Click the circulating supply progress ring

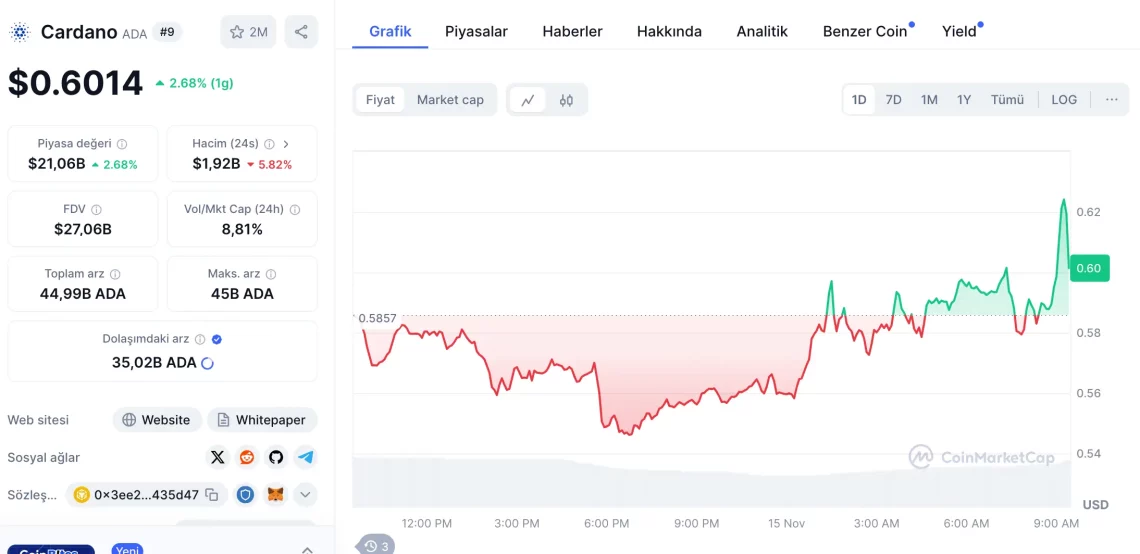[x=207, y=363]
